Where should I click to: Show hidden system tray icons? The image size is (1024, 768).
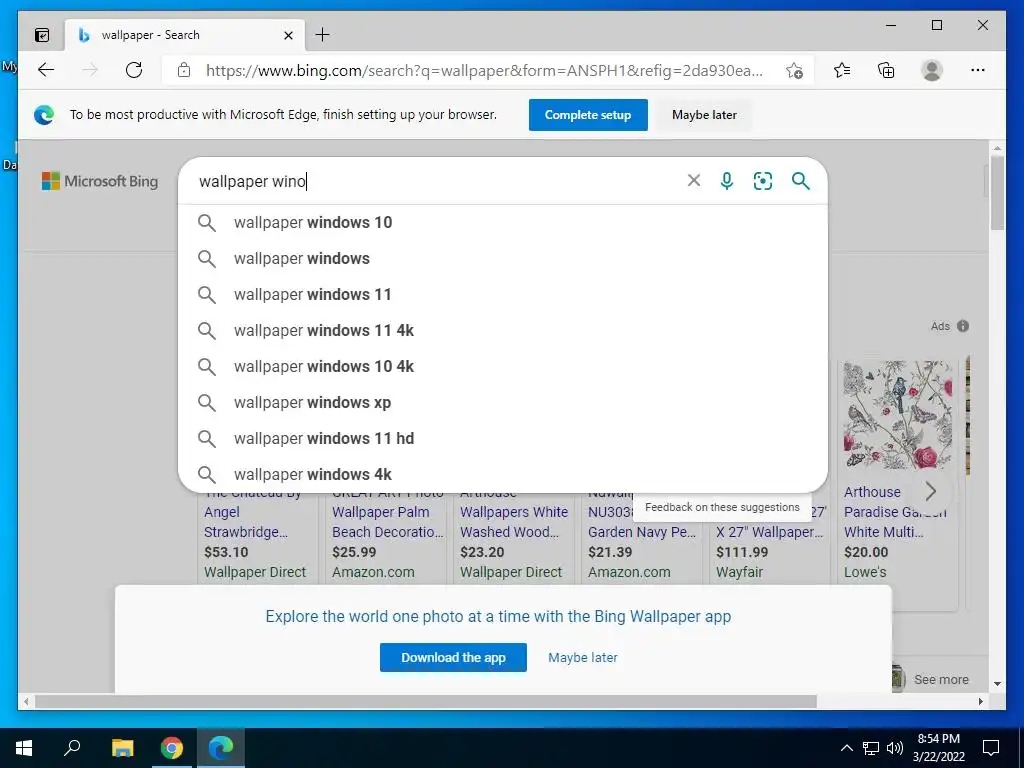tap(846, 748)
